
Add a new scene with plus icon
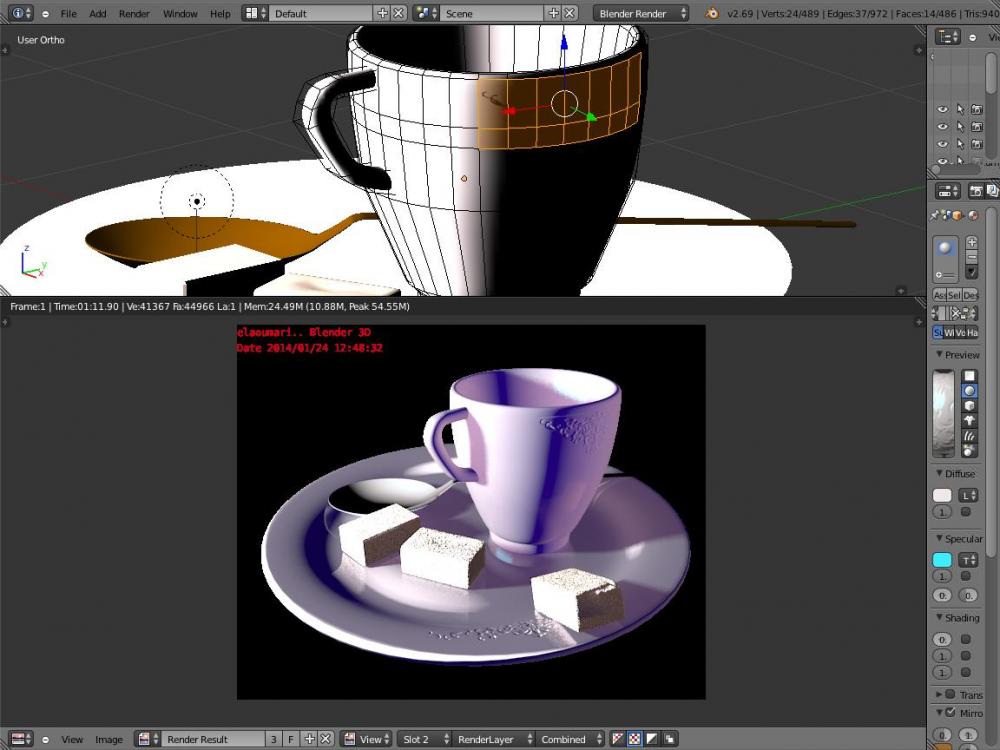pyautogui.click(x=553, y=13)
